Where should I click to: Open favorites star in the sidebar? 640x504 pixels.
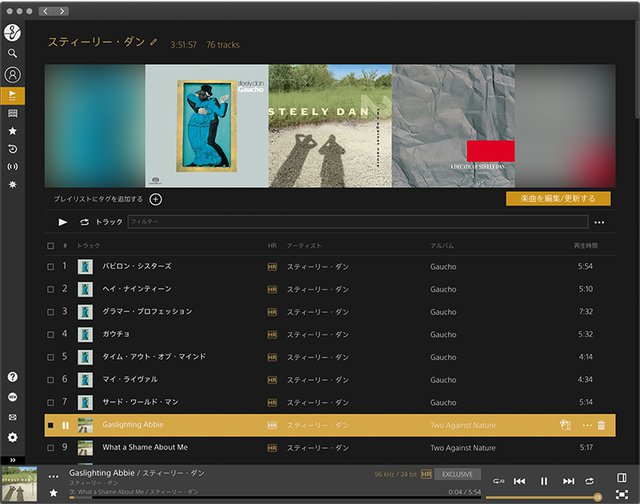[x=13, y=131]
